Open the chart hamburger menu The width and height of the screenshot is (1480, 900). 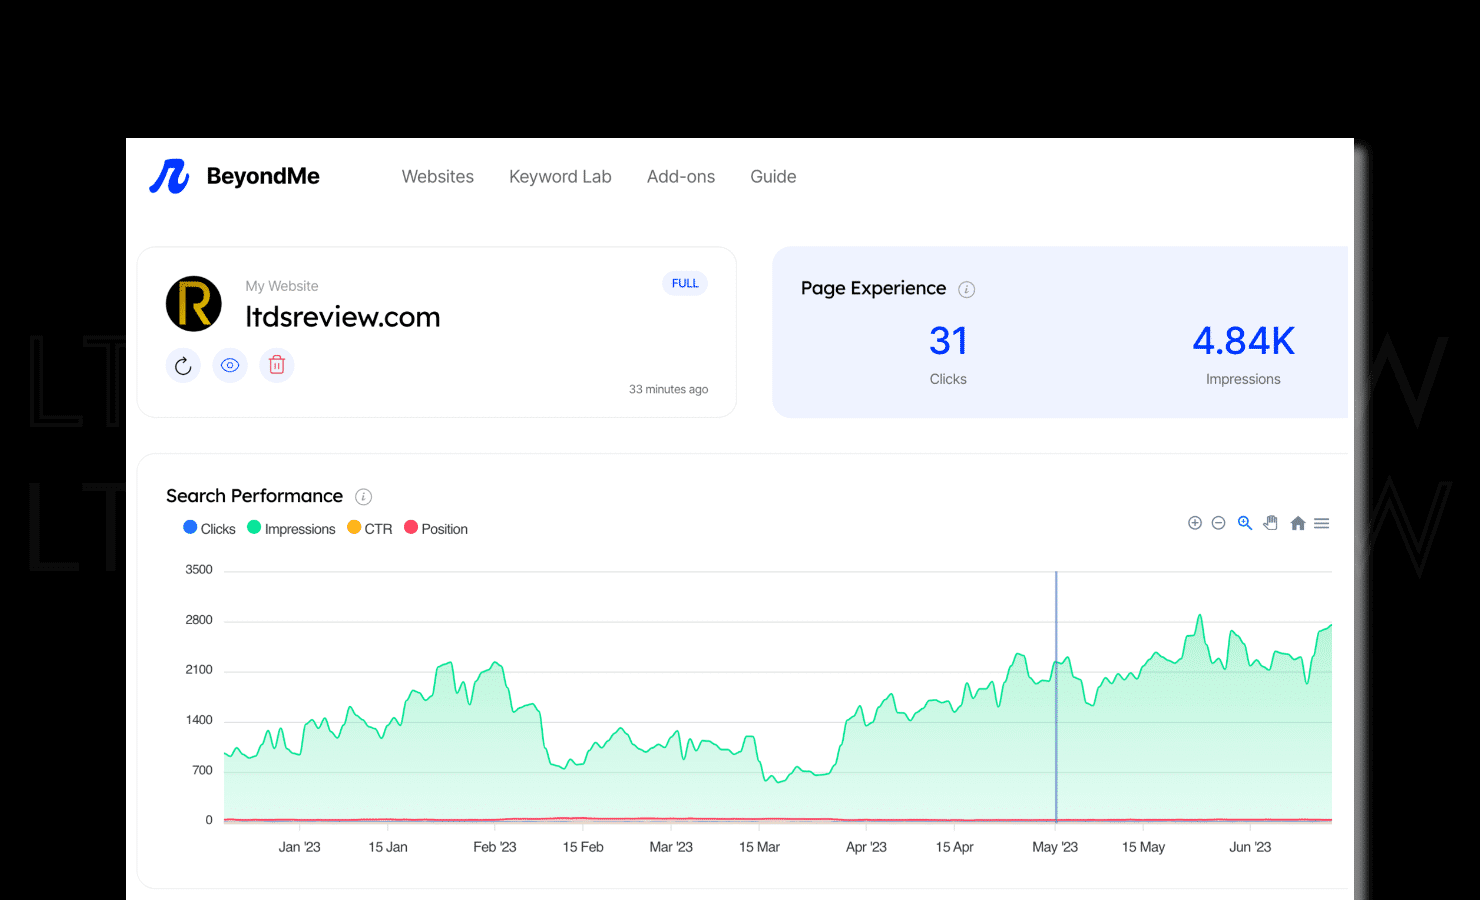[1321, 522]
